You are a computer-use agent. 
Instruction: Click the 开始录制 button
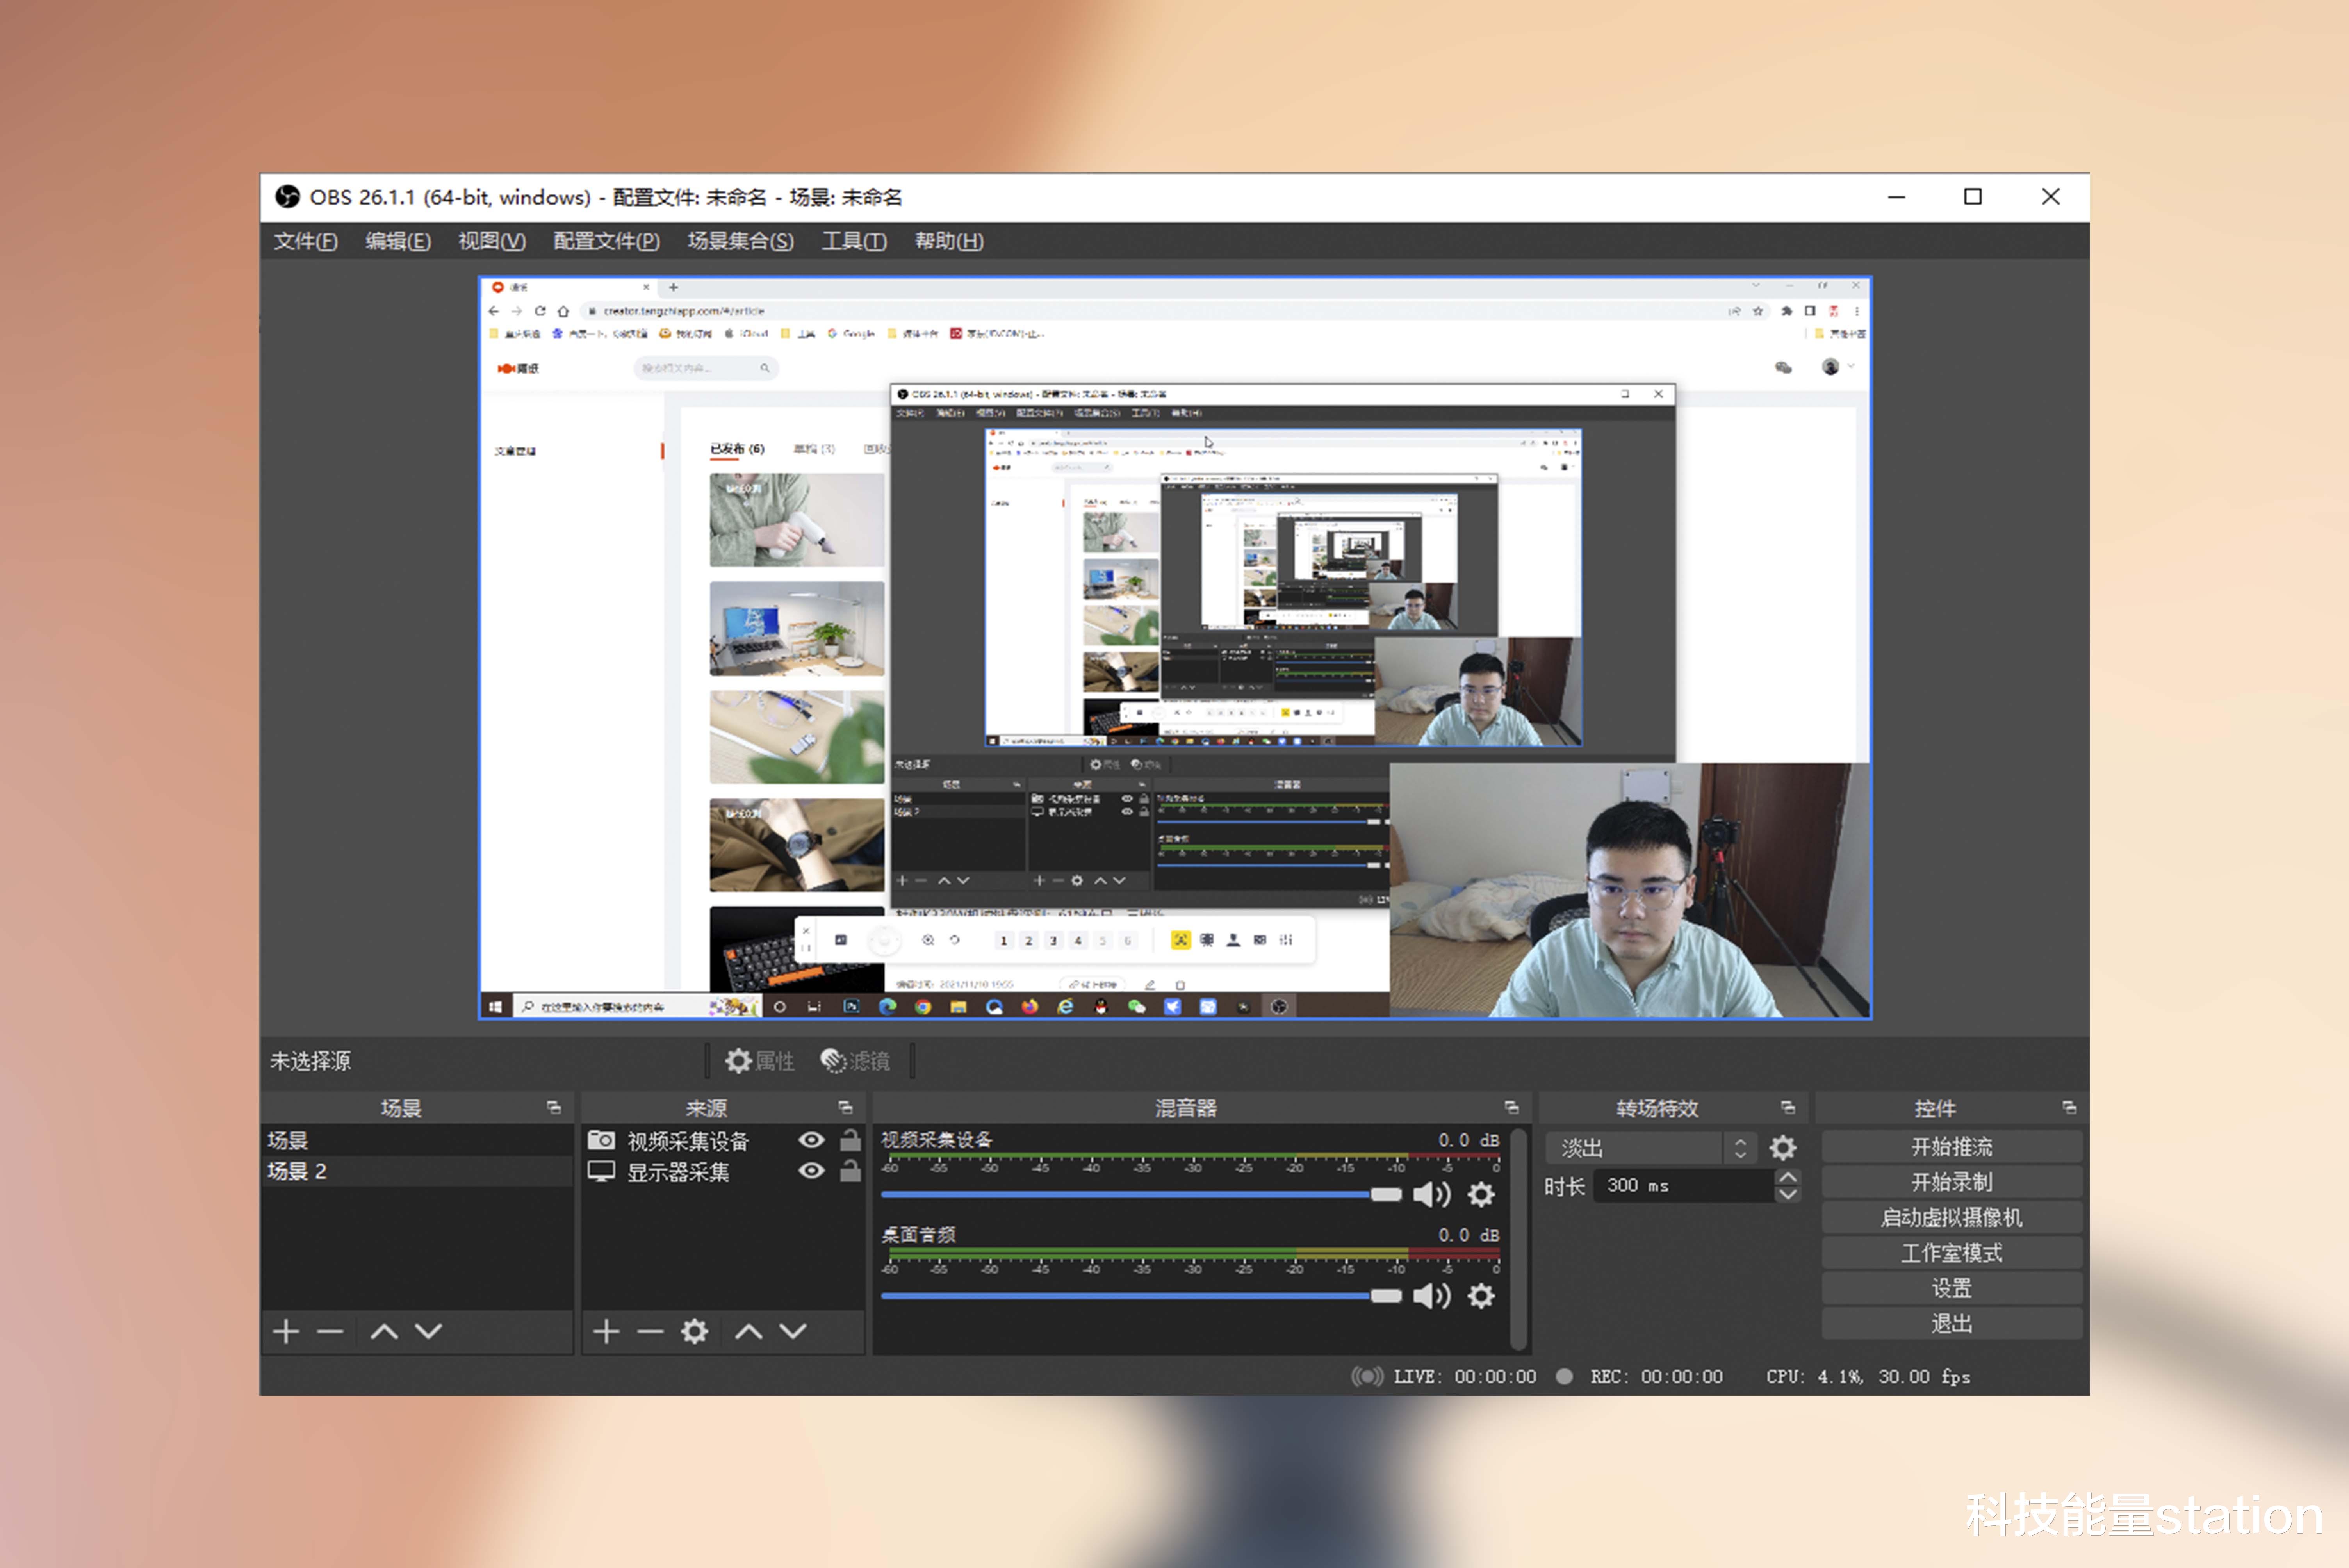(x=1952, y=1182)
